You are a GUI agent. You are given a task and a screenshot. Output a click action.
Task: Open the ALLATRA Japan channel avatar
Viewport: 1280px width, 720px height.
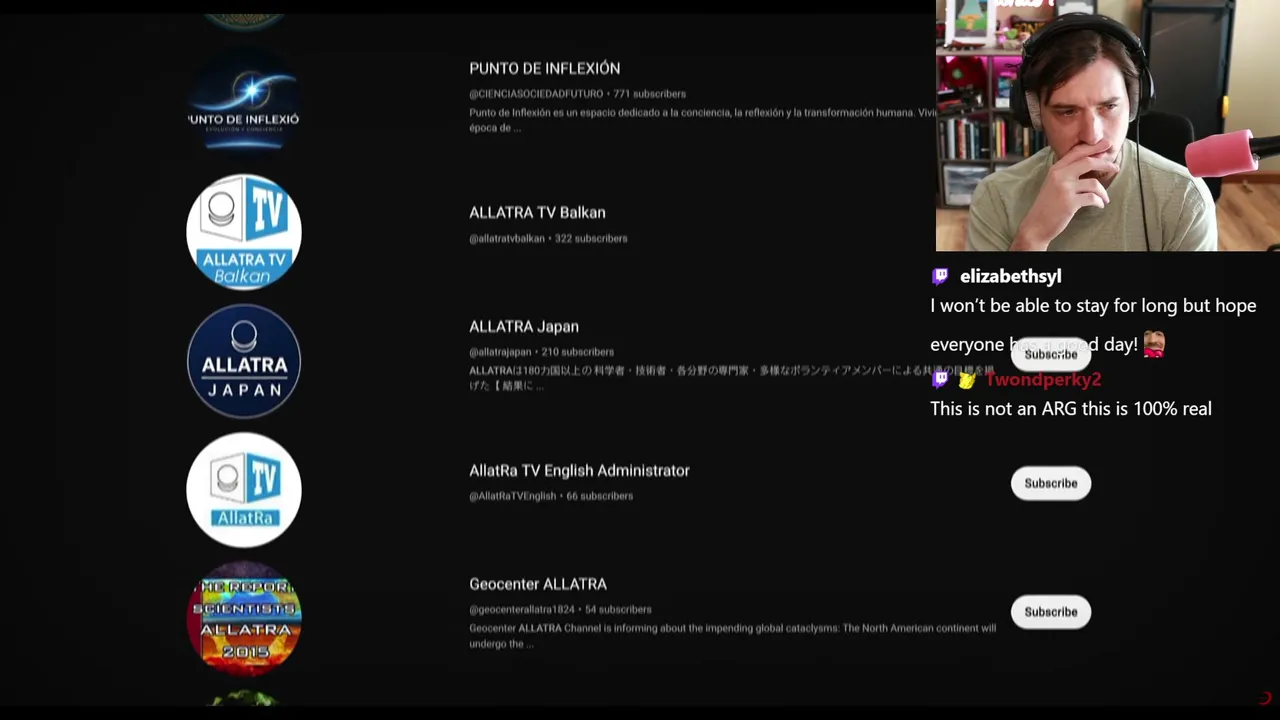(244, 361)
